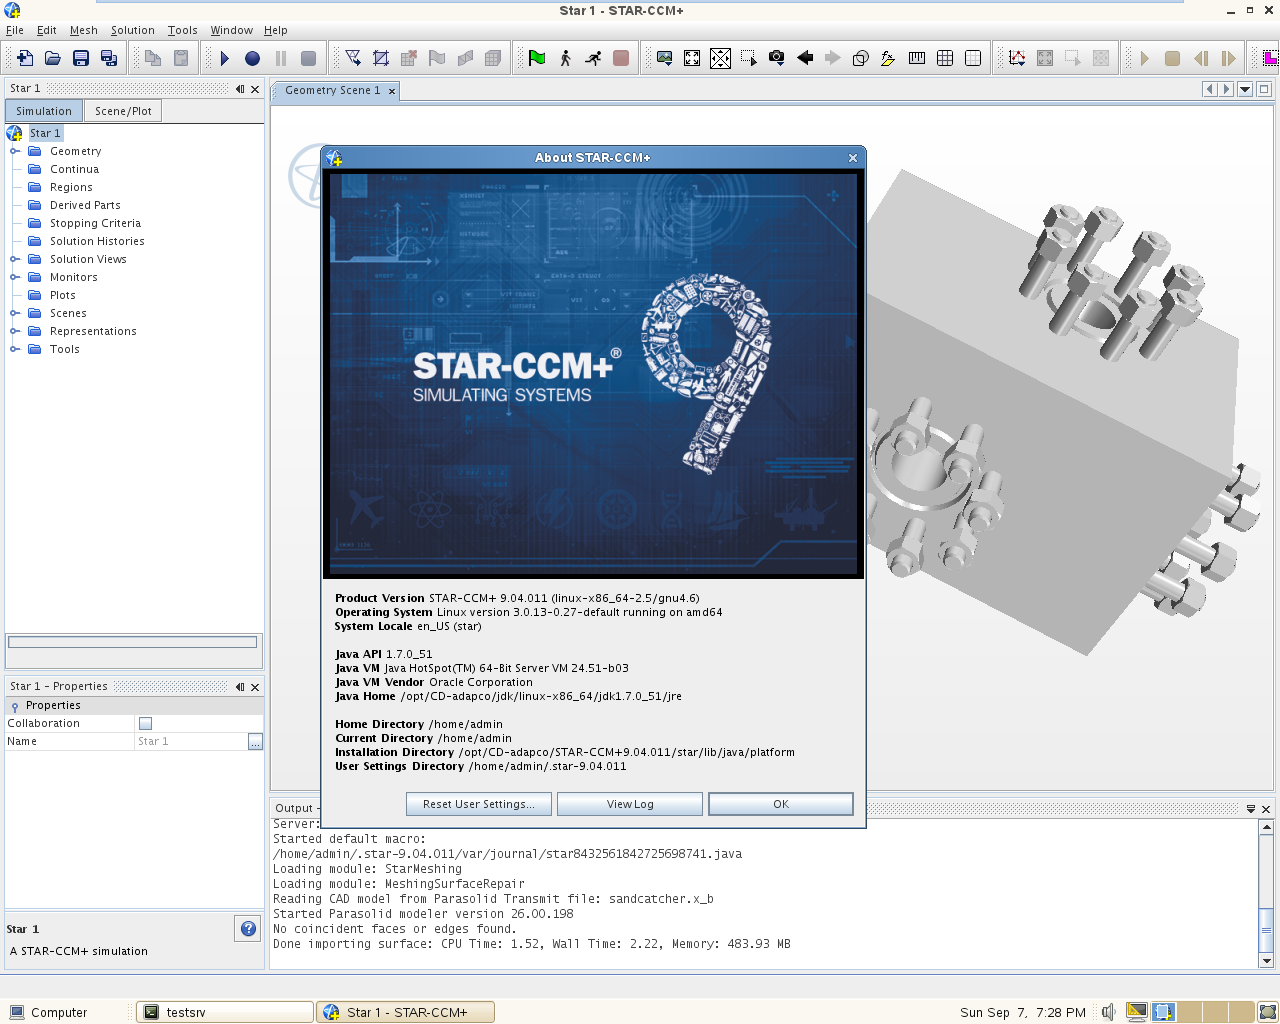Open the Tools menu
Image resolution: width=1280 pixels, height=1024 pixels.
click(x=182, y=30)
